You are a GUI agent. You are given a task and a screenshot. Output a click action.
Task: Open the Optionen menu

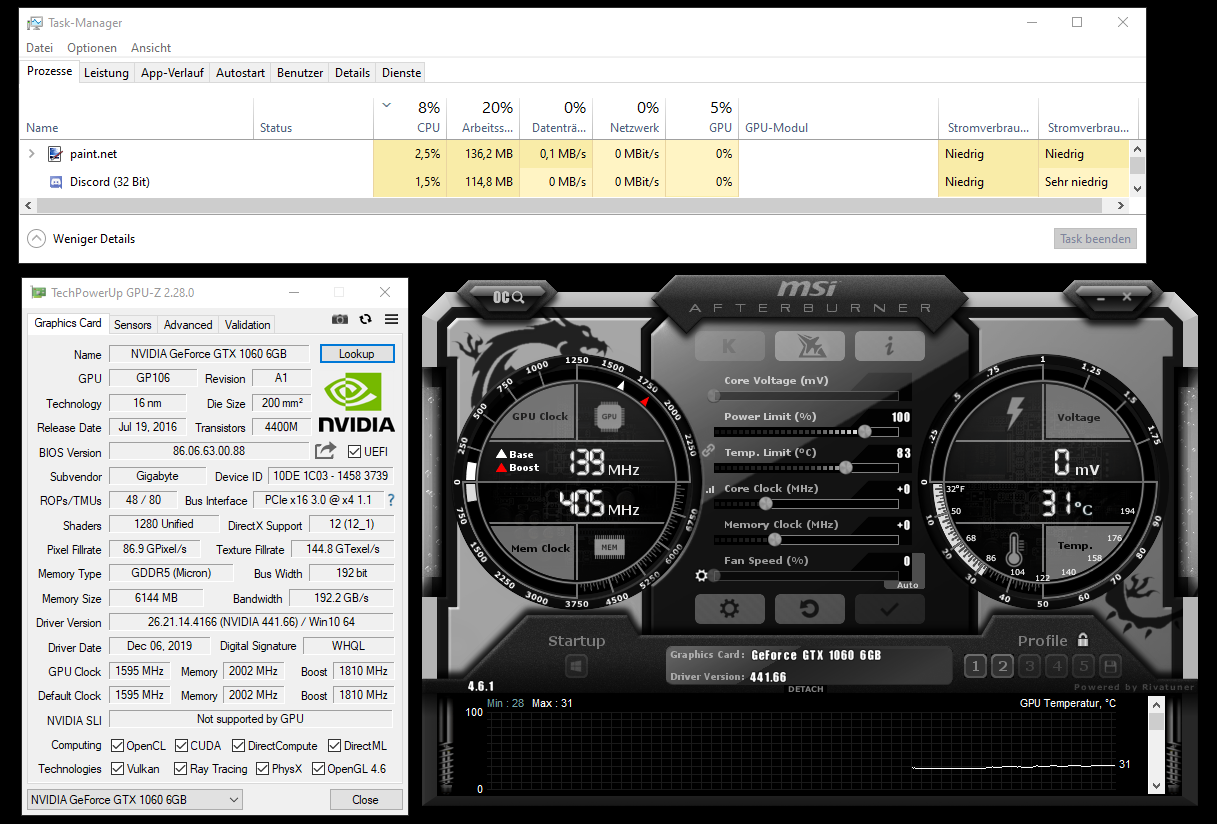pos(92,48)
